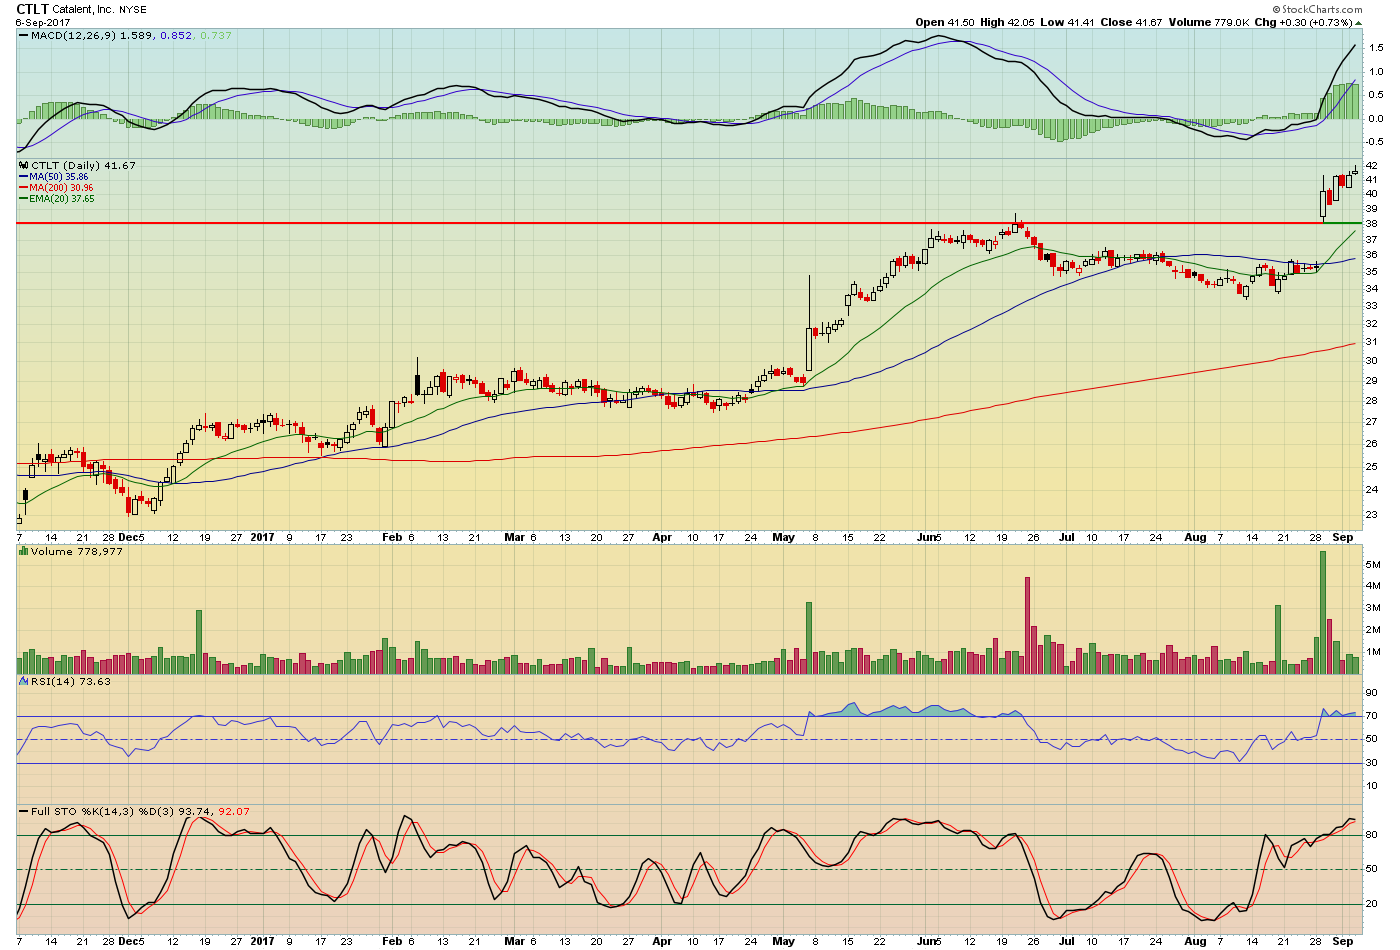Image resolution: width=1400 pixels, height=950 pixels.
Task: Click the Dec5 label on the bottom date axis
Action: pyautogui.click(x=131, y=941)
